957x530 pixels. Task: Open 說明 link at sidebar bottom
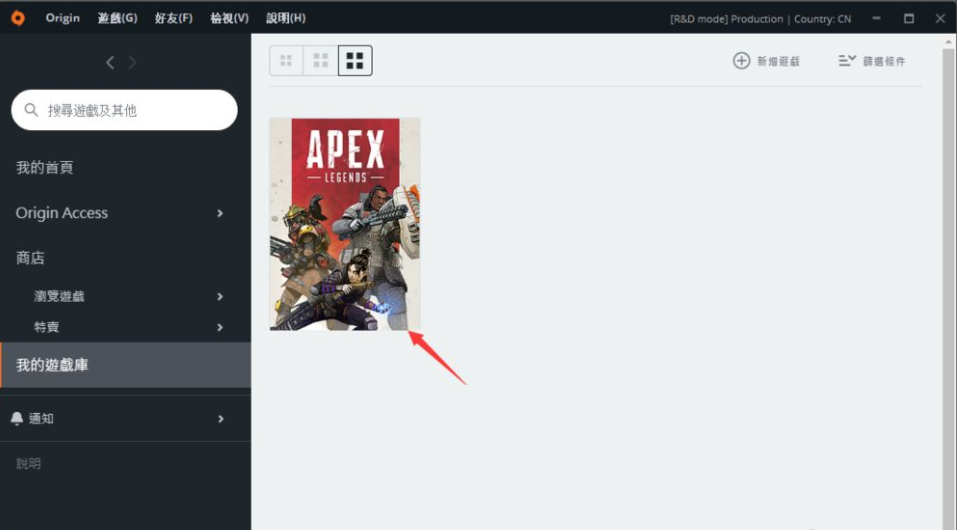click(x=28, y=463)
